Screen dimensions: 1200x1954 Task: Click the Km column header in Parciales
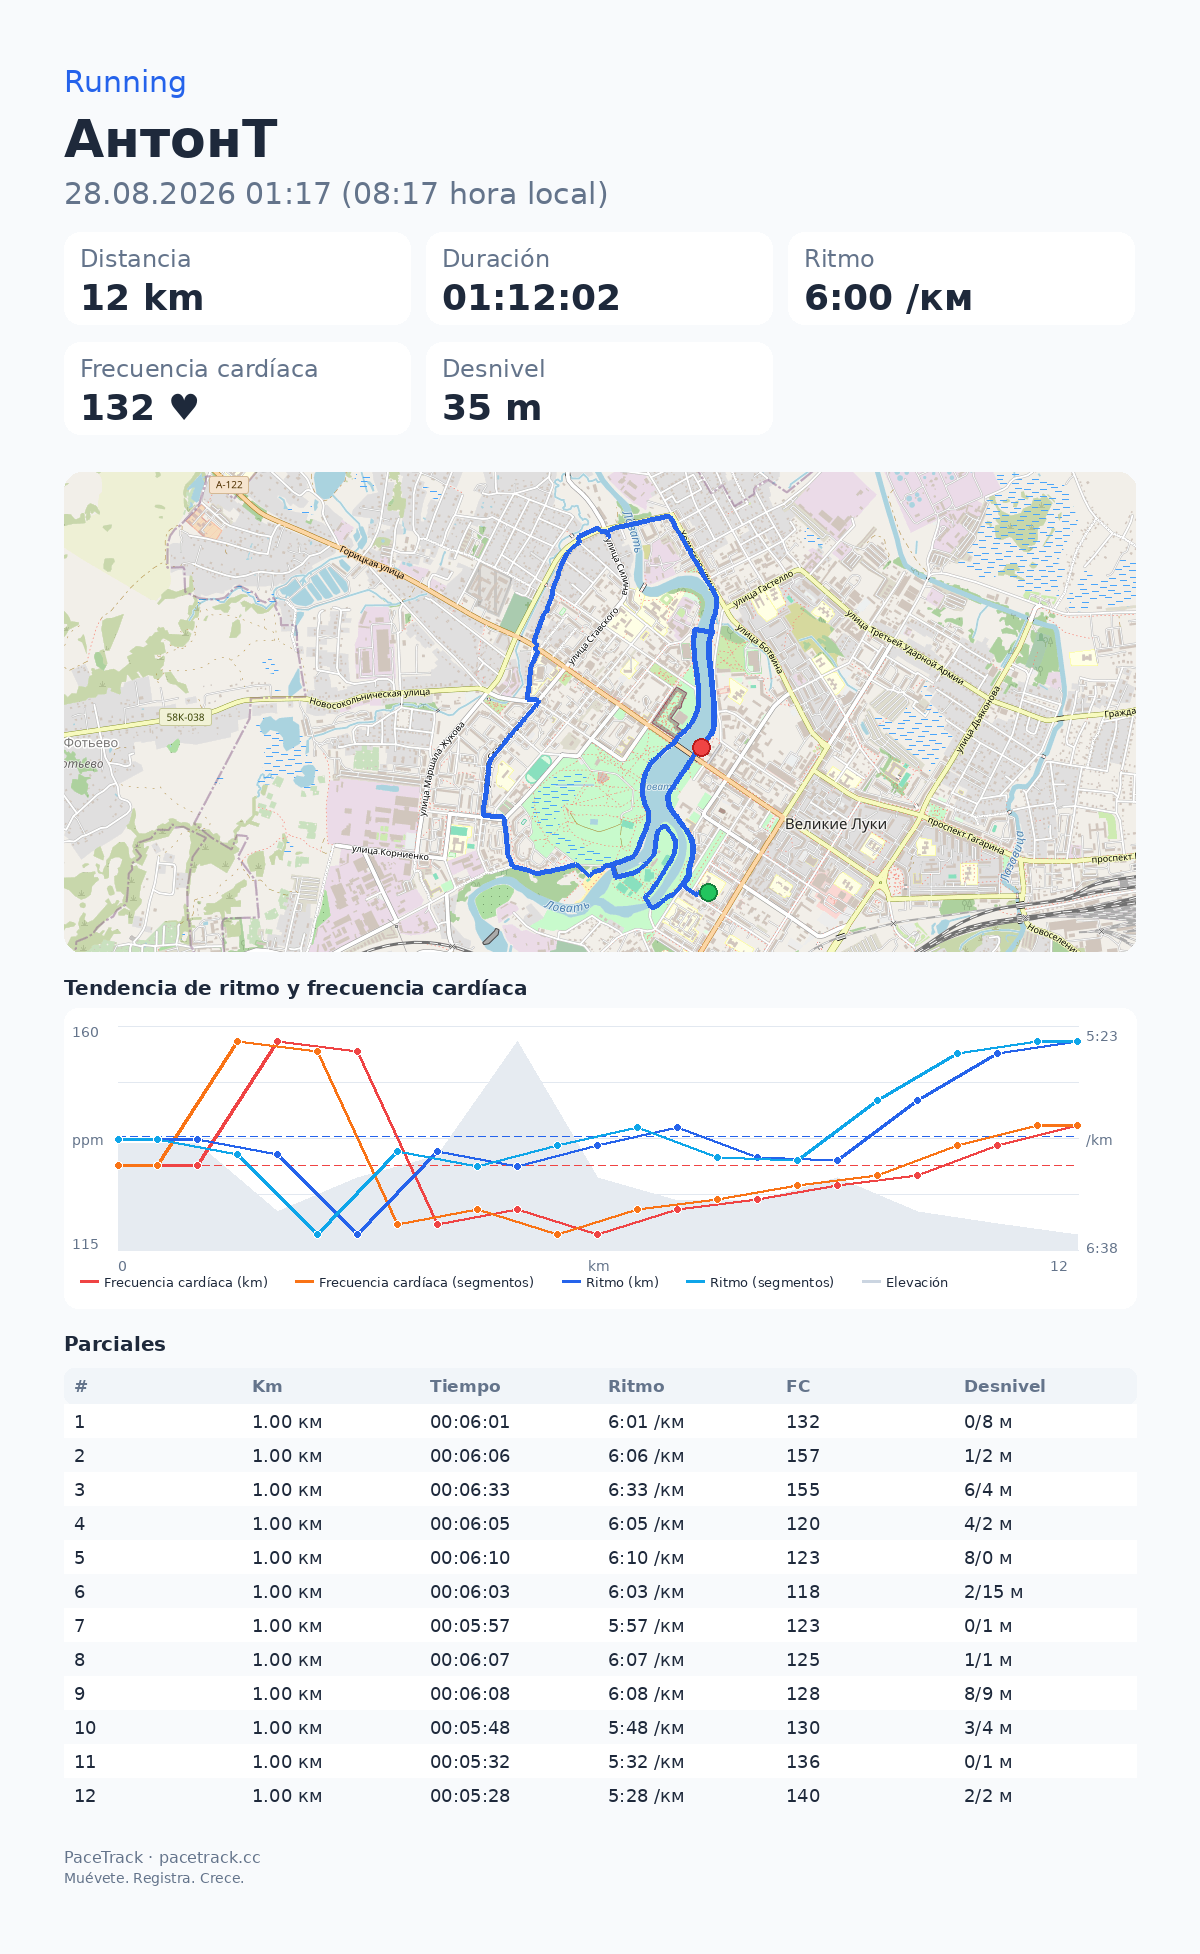click(x=267, y=1386)
